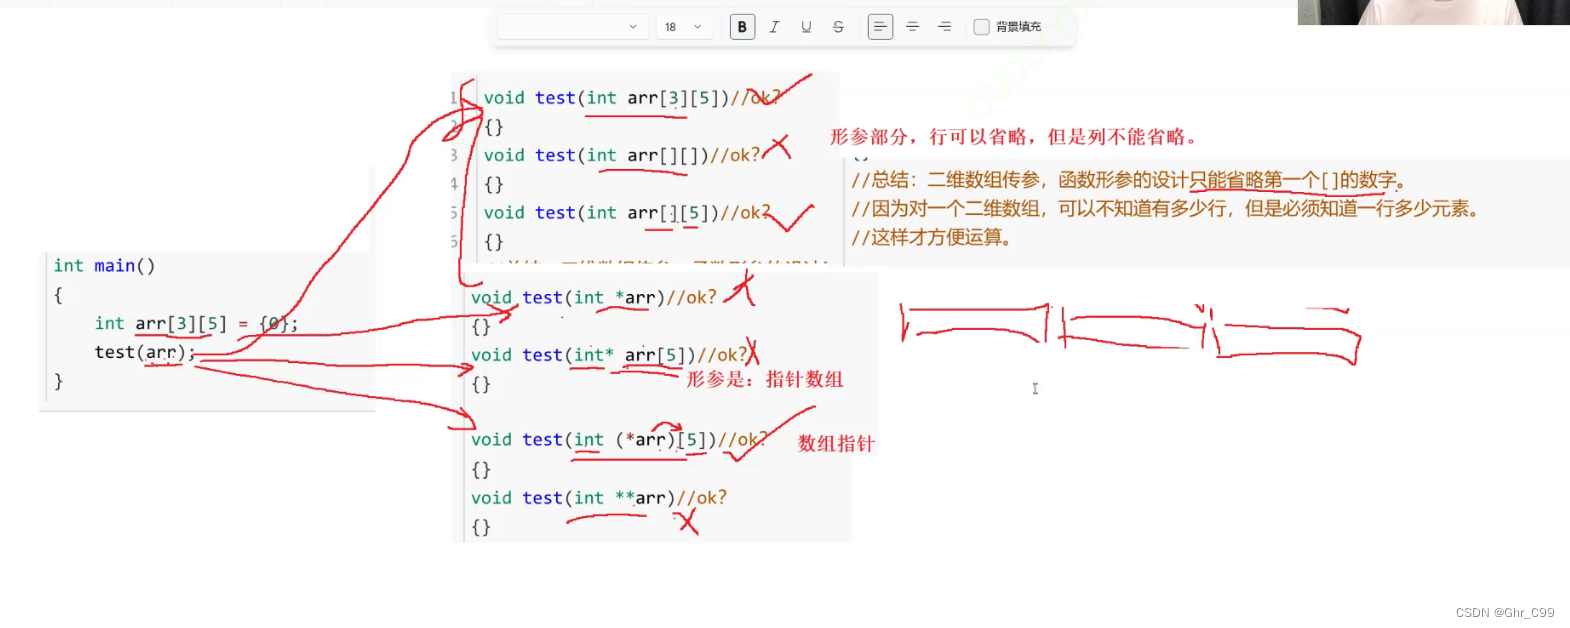The image size is (1570, 628).
Task: Open the font family dropdown
Action: point(572,27)
